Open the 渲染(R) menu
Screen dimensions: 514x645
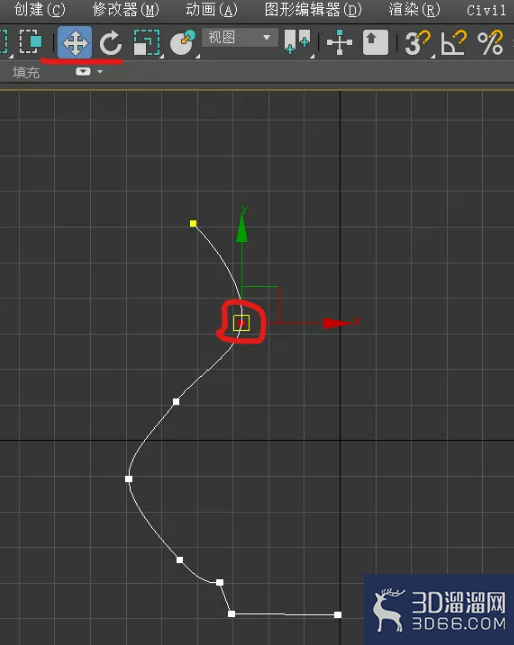[414, 9]
